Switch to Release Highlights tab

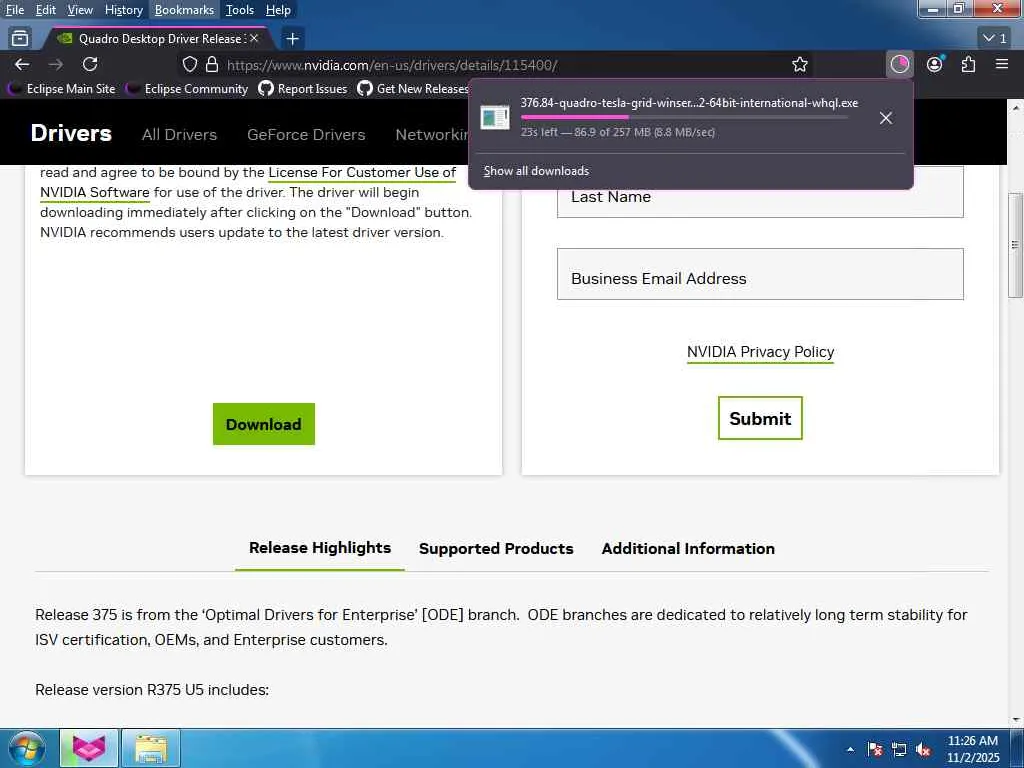[320, 548]
